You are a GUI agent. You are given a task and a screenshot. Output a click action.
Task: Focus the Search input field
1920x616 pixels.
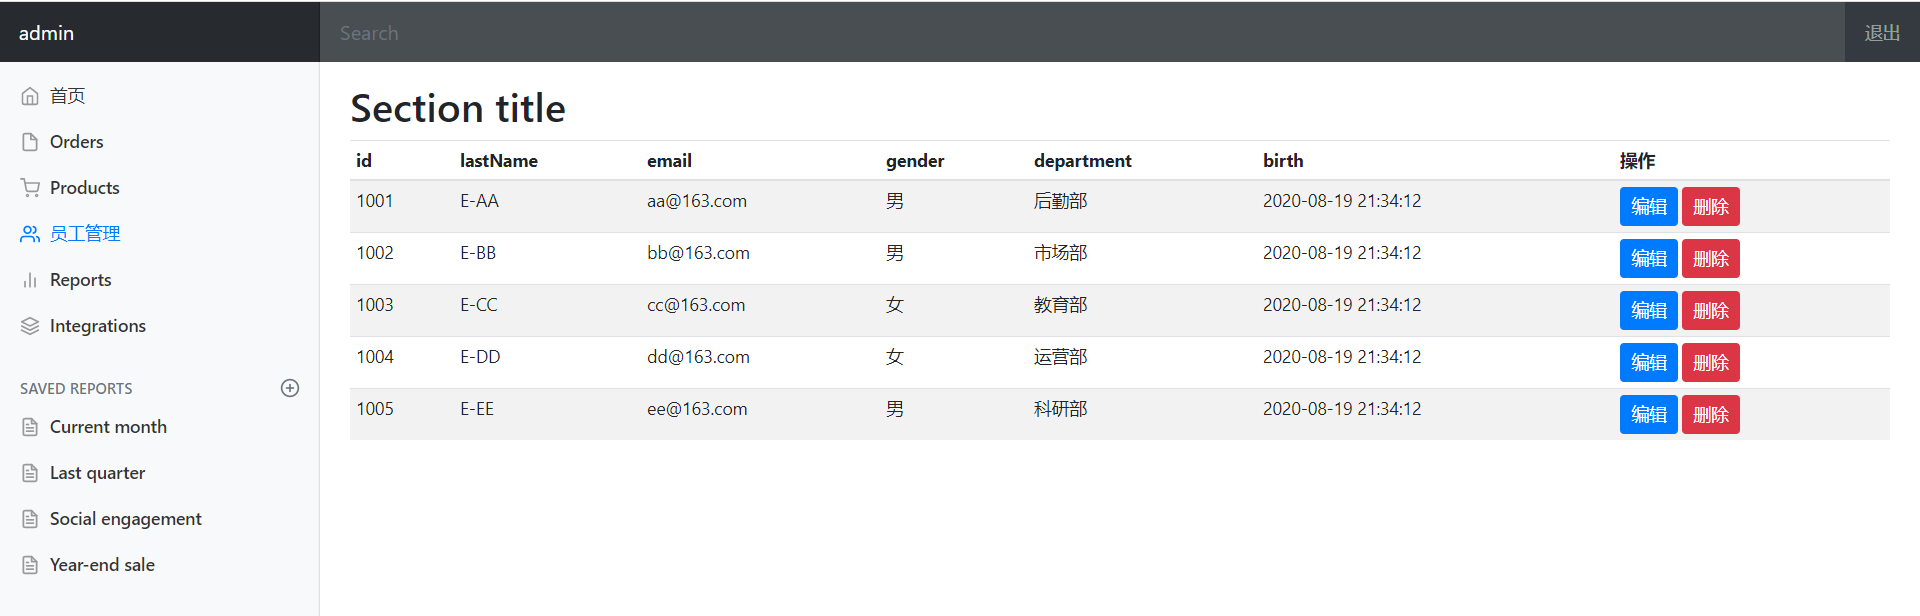point(1082,33)
